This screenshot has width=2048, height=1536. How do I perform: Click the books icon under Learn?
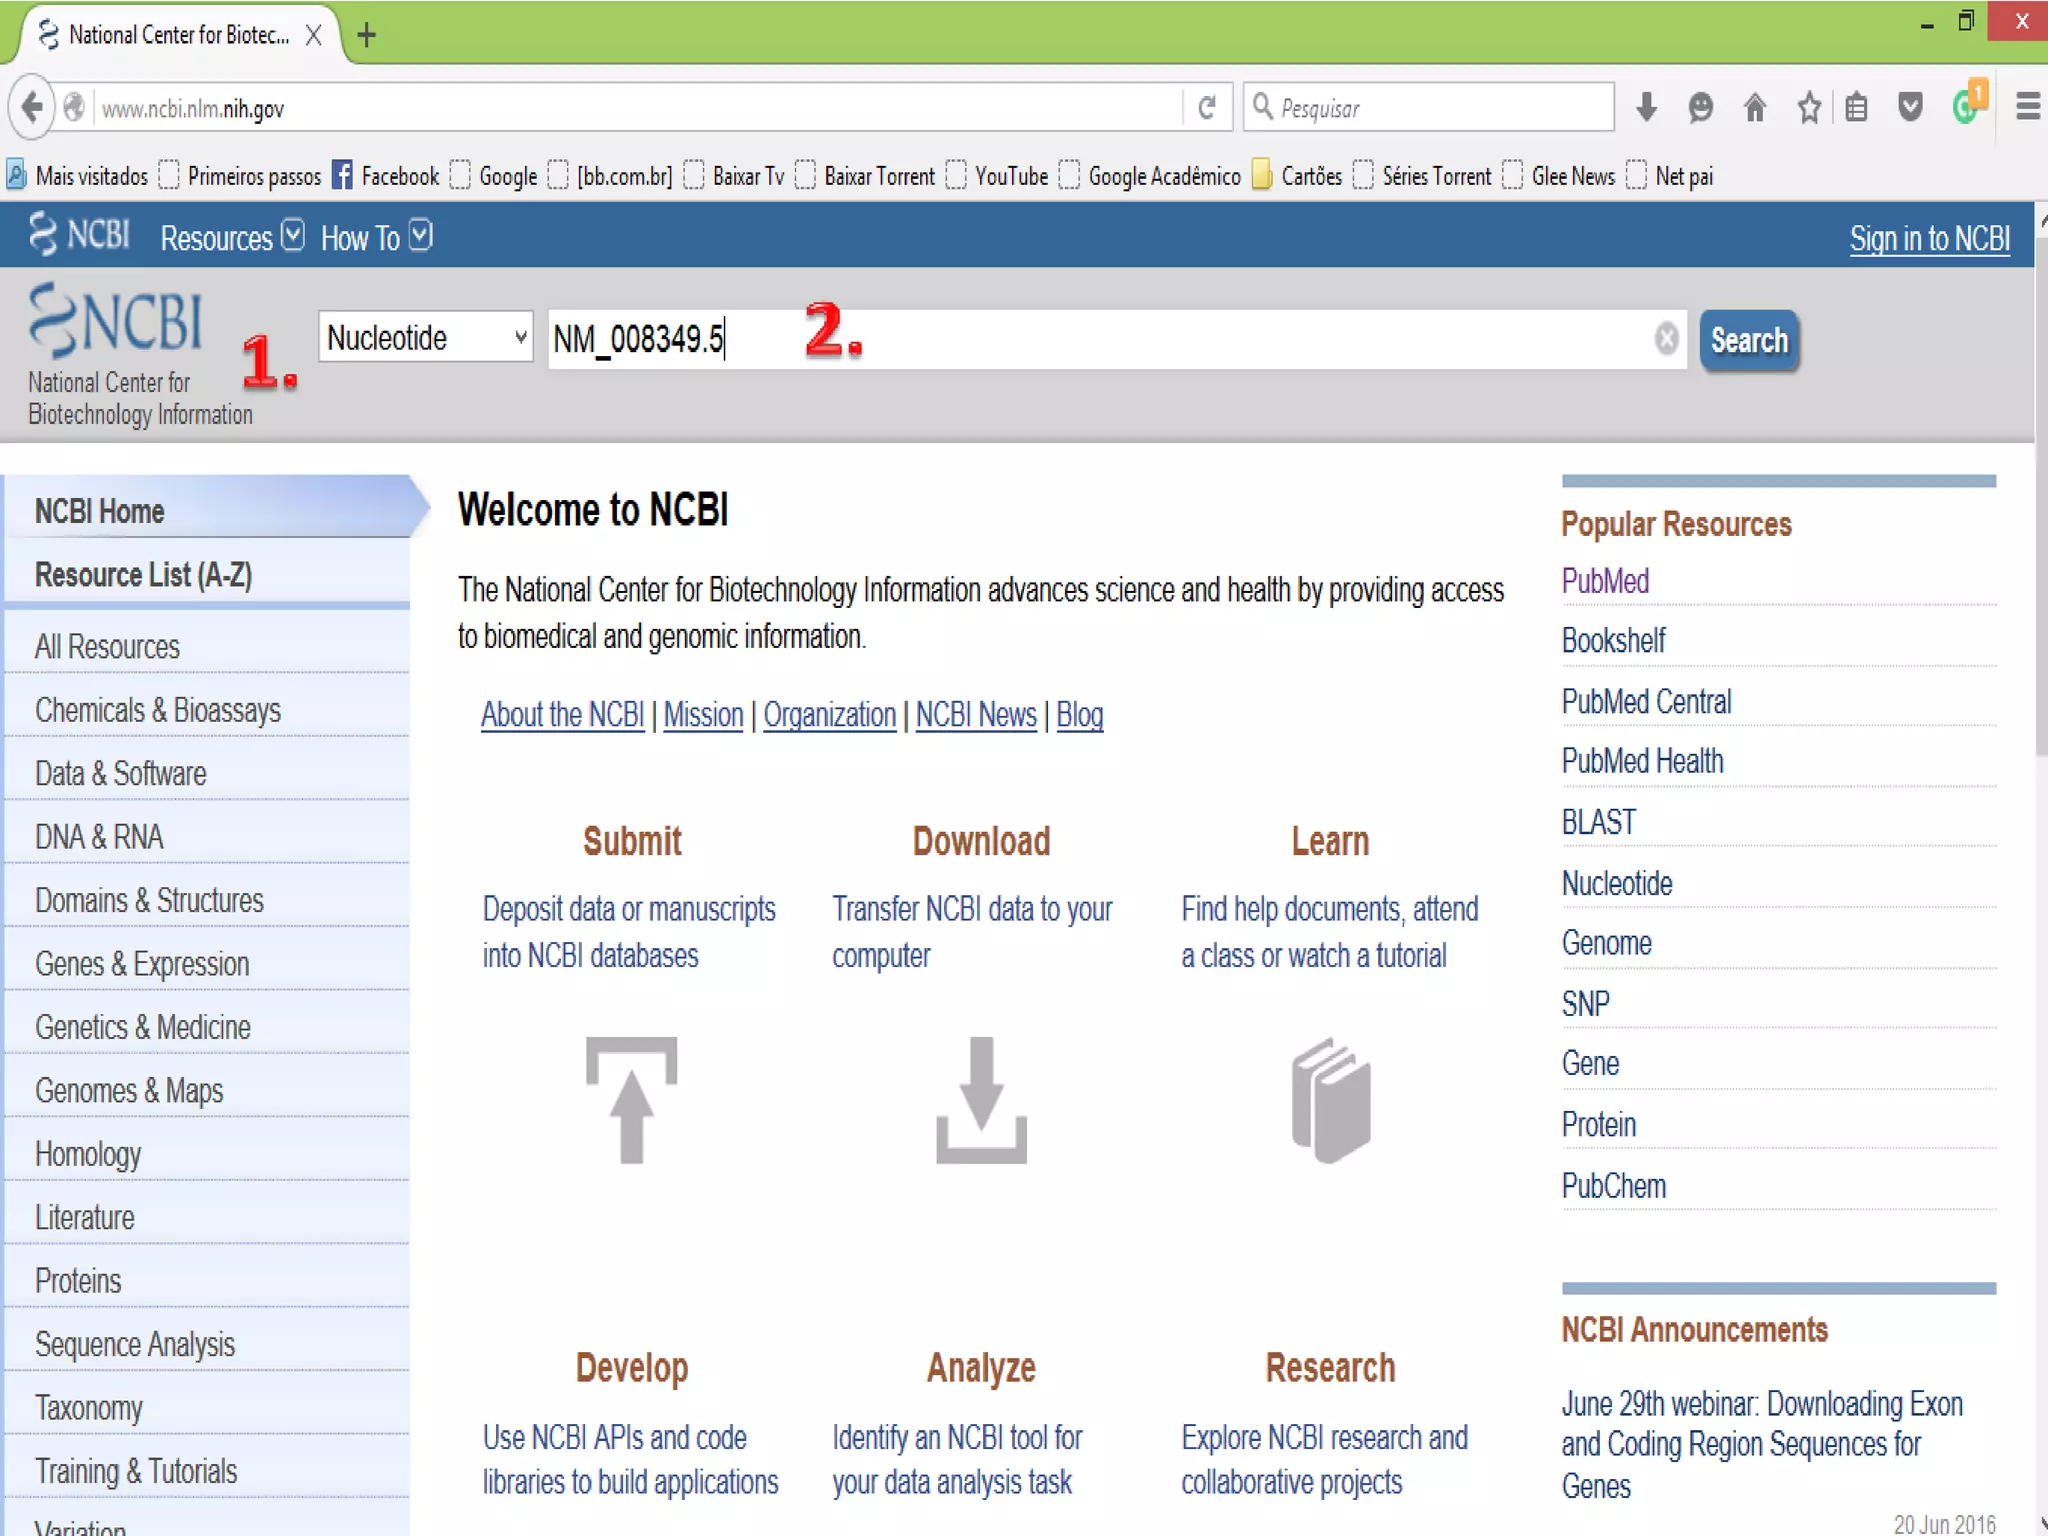point(1331,1100)
